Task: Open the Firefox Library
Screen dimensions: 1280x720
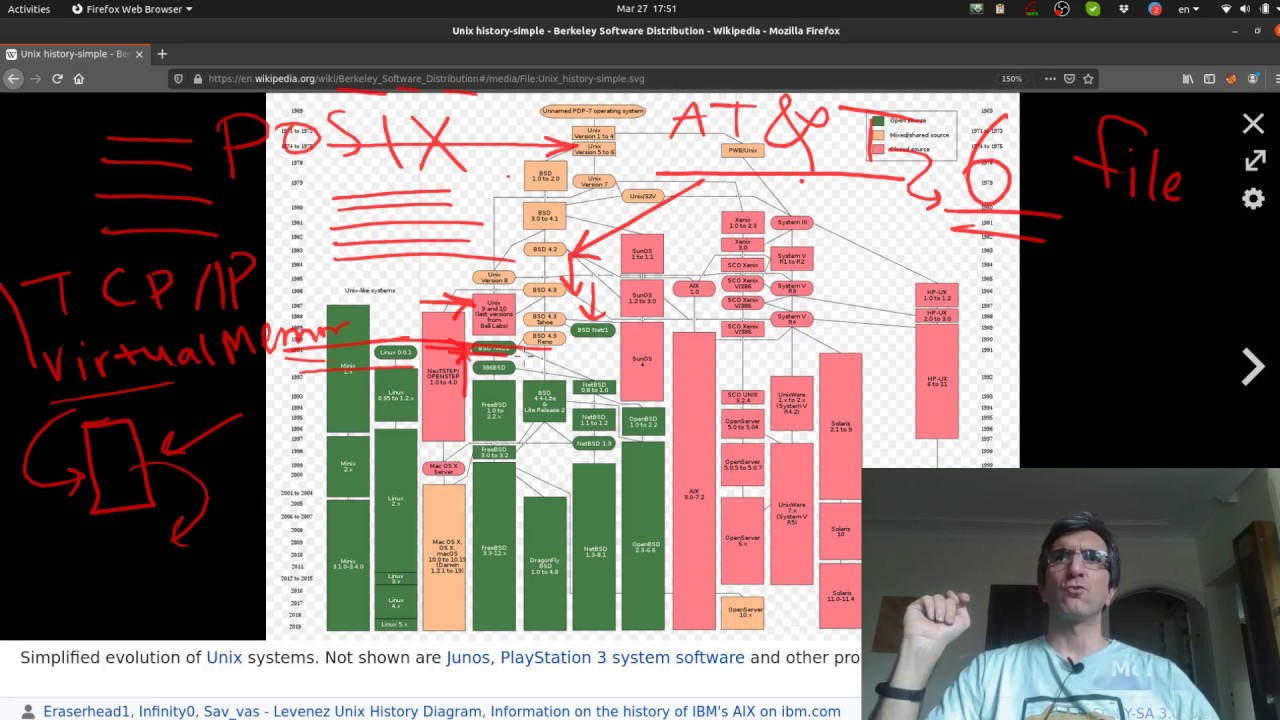Action: tap(1188, 79)
